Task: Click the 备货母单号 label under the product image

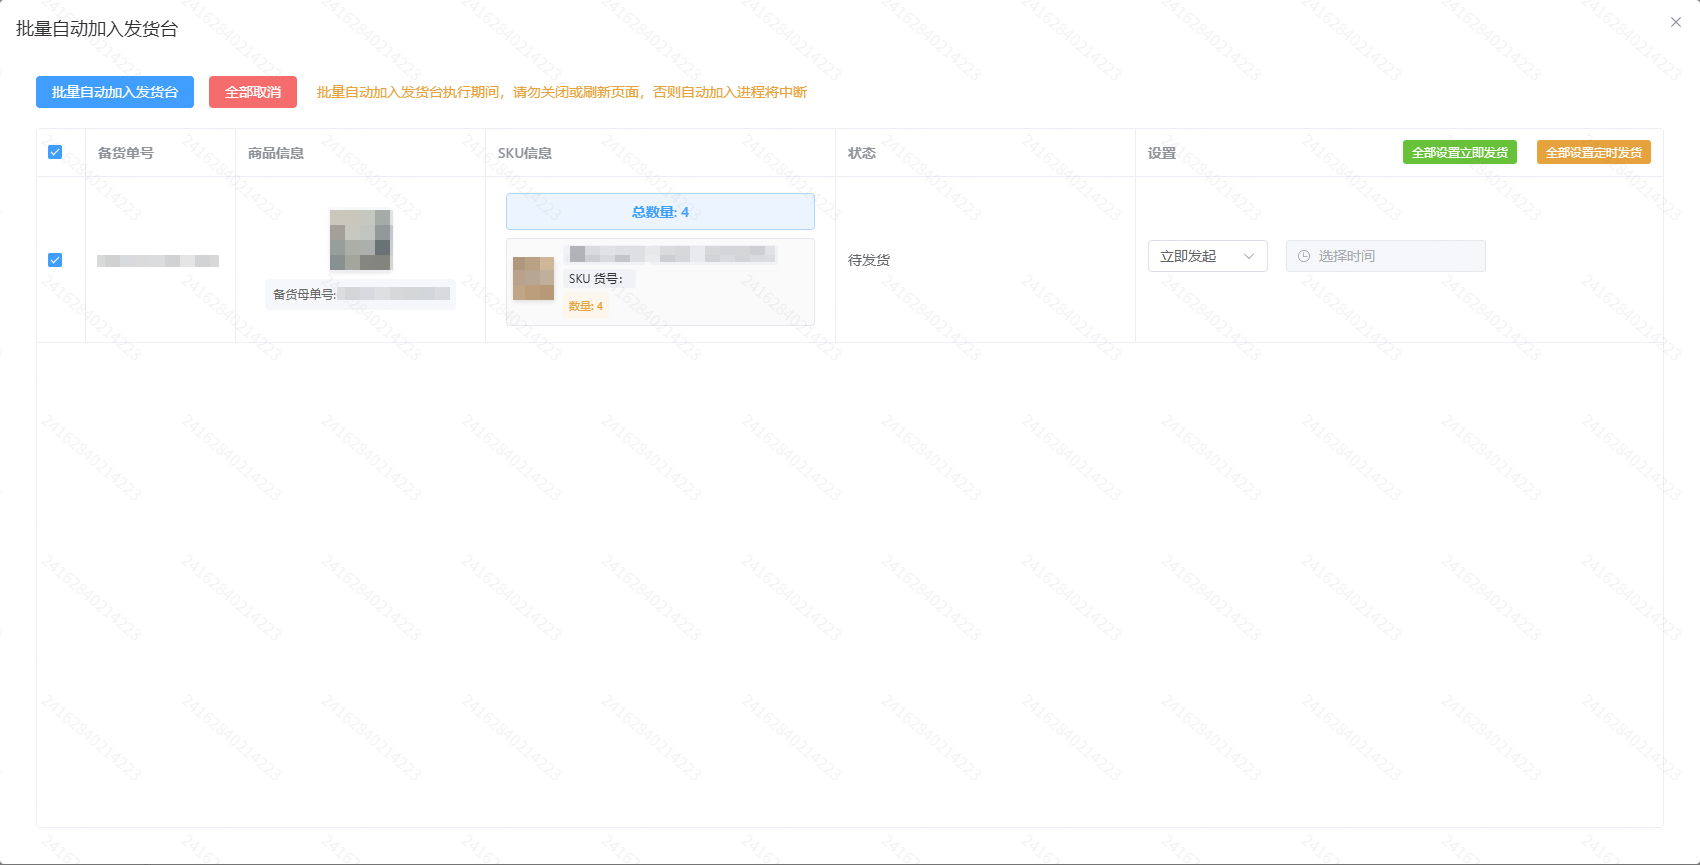Action: pyautogui.click(x=304, y=294)
